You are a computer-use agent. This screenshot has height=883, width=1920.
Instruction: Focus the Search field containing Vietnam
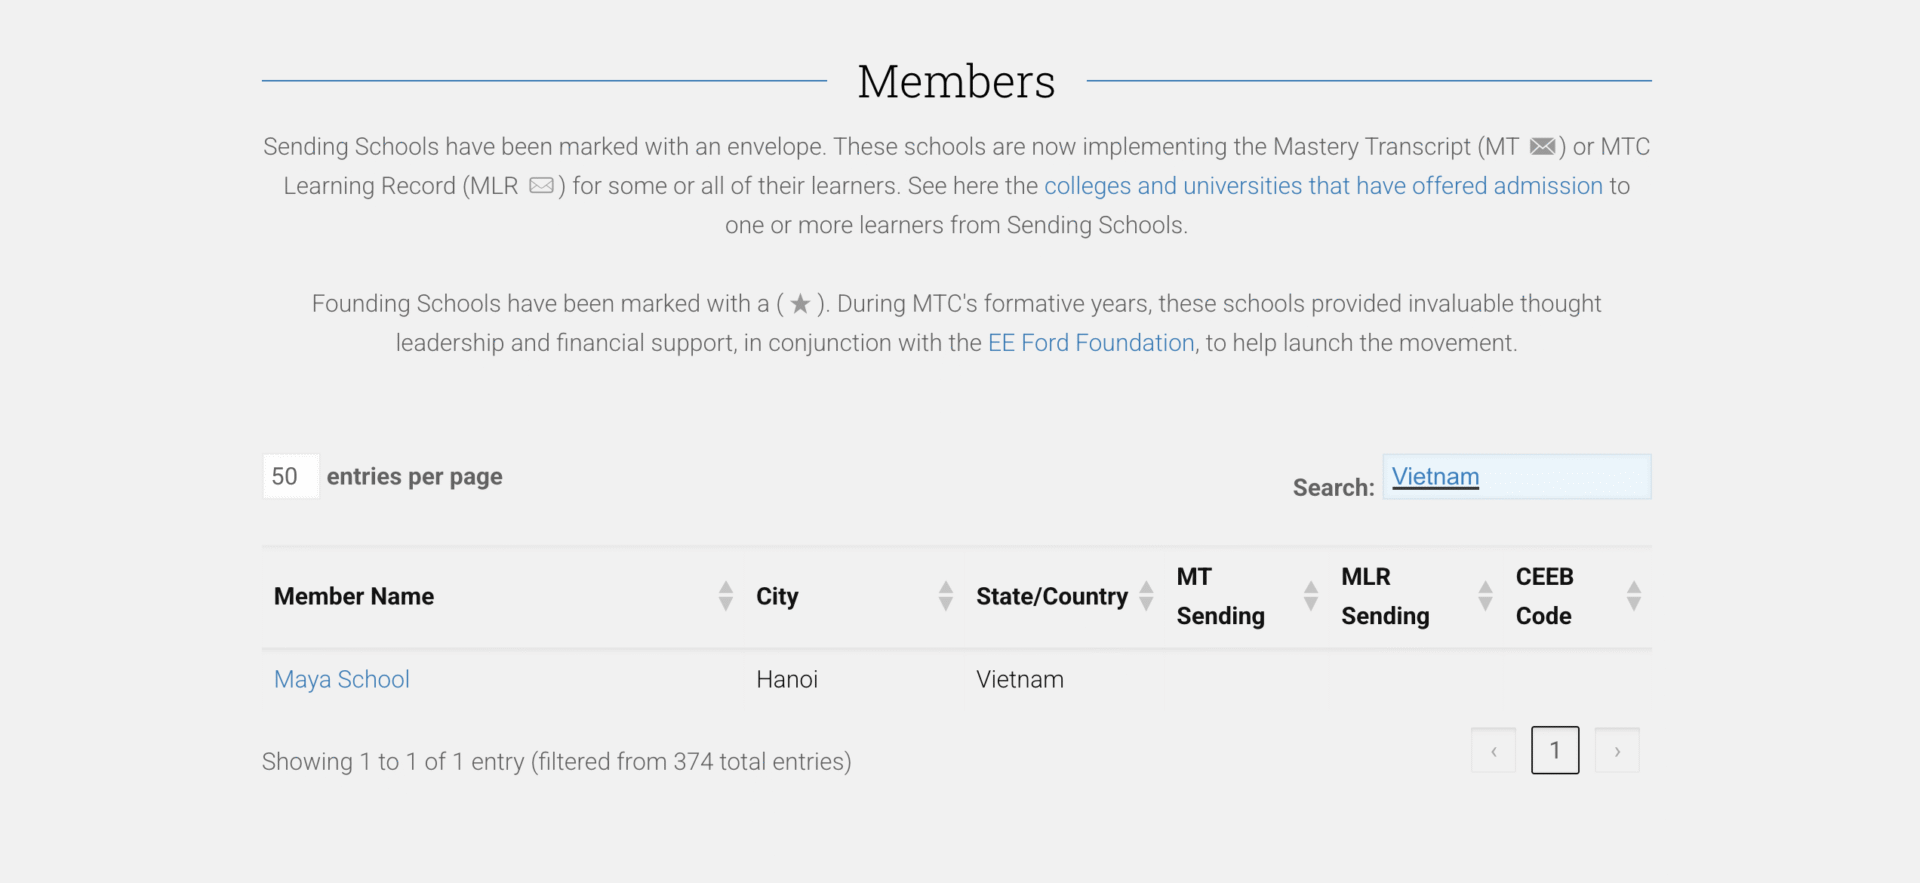click(x=1516, y=477)
